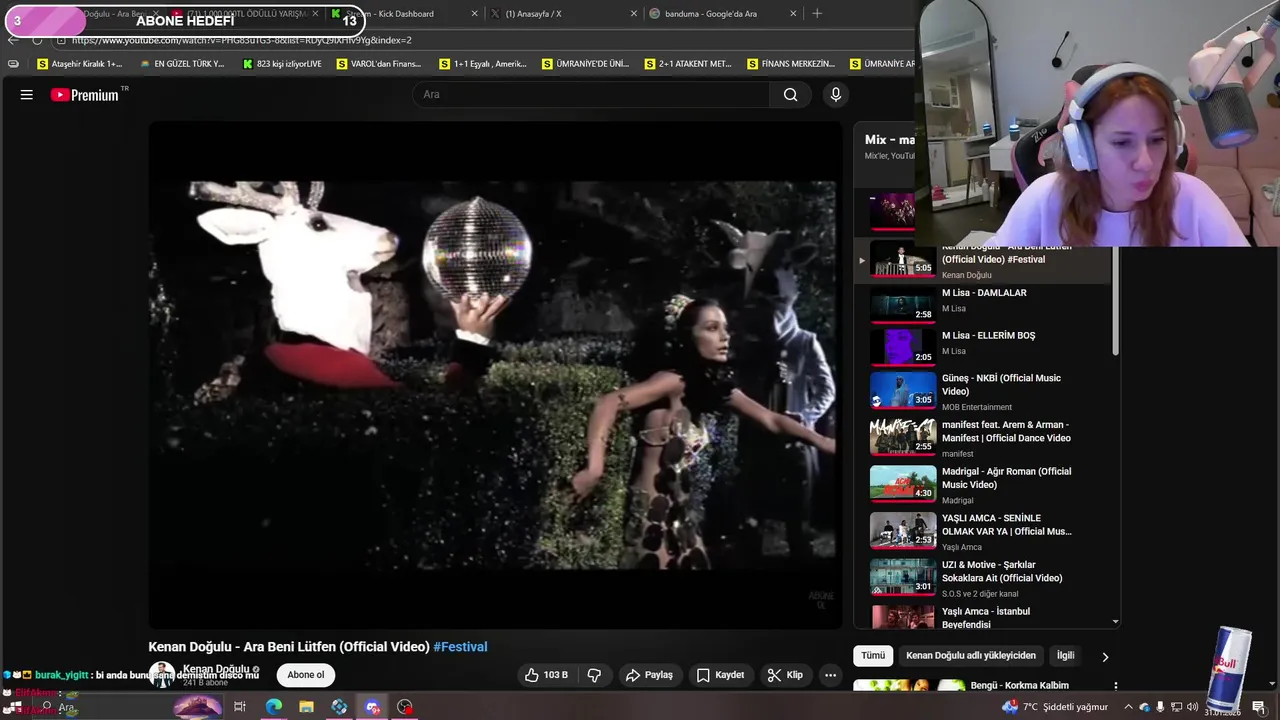
Task: Start voice search with microphone icon
Action: pos(836,94)
